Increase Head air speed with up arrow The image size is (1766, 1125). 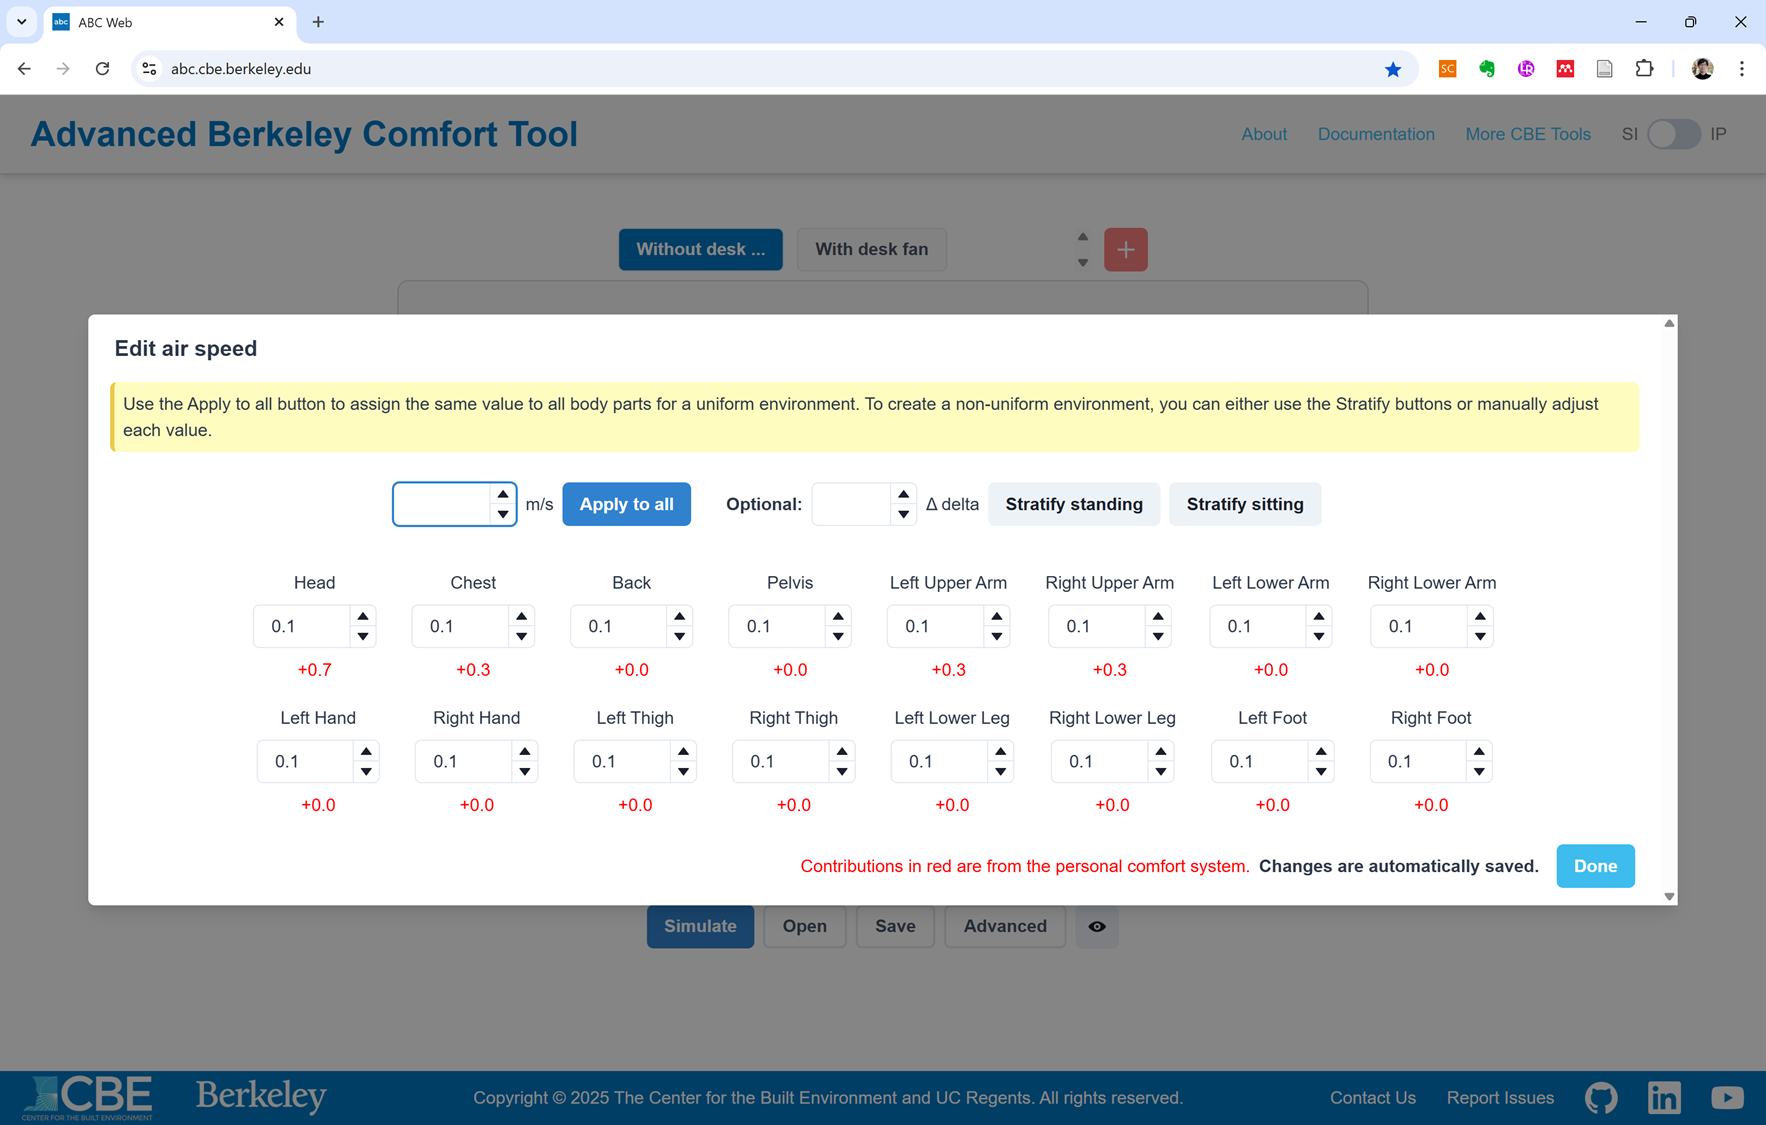click(x=363, y=616)
